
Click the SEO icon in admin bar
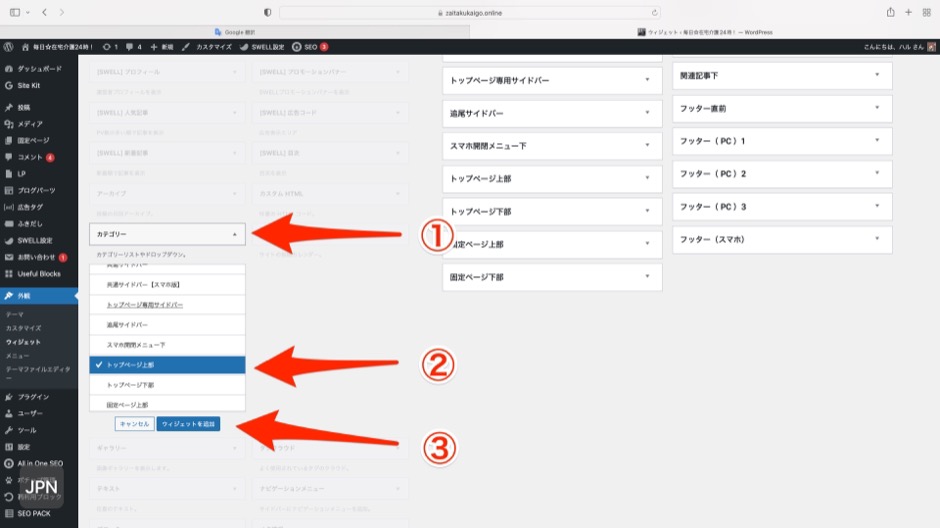pos(297,47)
